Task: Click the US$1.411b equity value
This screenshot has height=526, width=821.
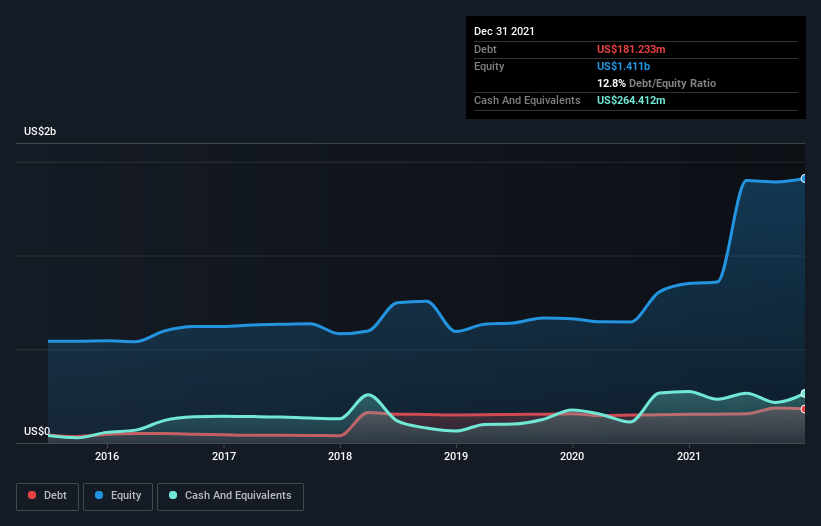Action: tap(624, 66)
